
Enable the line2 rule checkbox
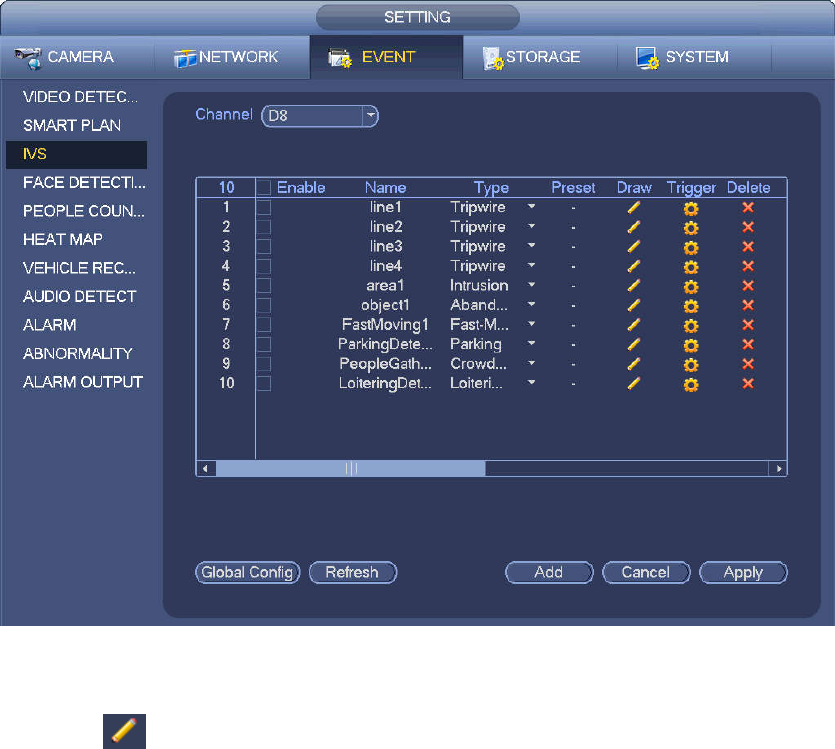tap(264, 227)
